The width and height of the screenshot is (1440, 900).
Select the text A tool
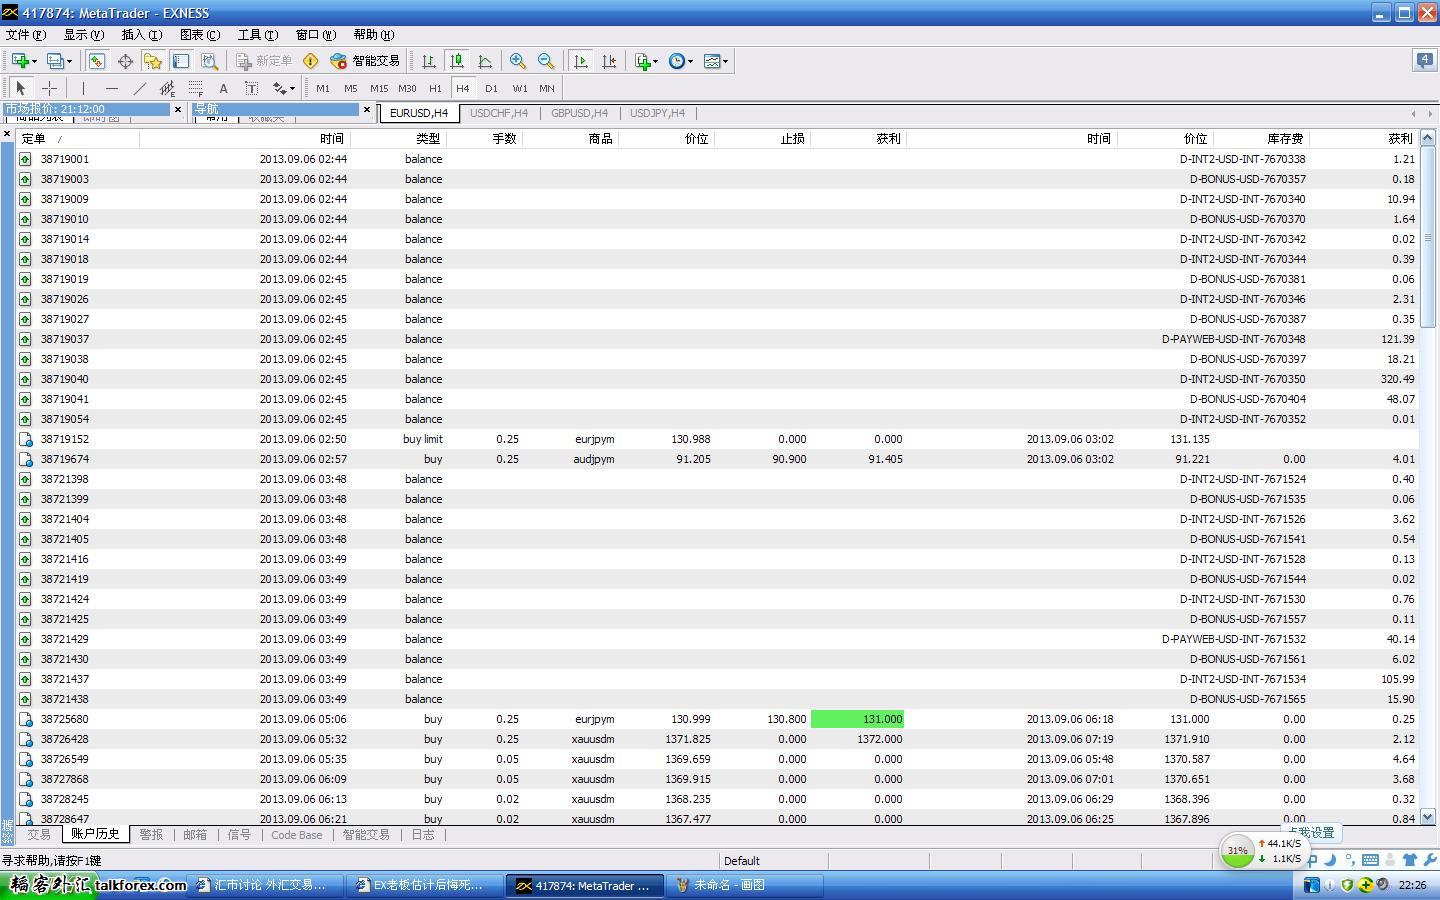pos(223,88)
